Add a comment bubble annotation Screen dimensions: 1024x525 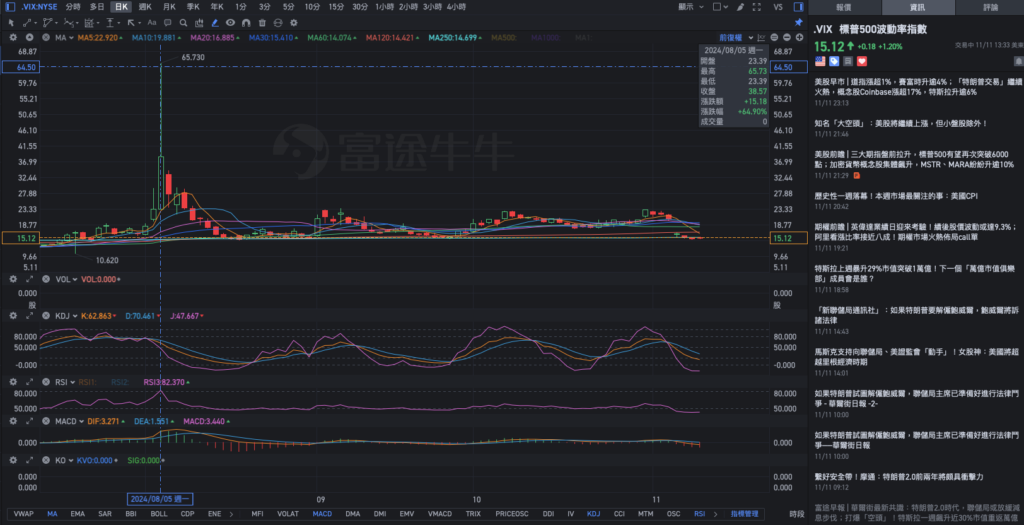[x=168, y=23]
